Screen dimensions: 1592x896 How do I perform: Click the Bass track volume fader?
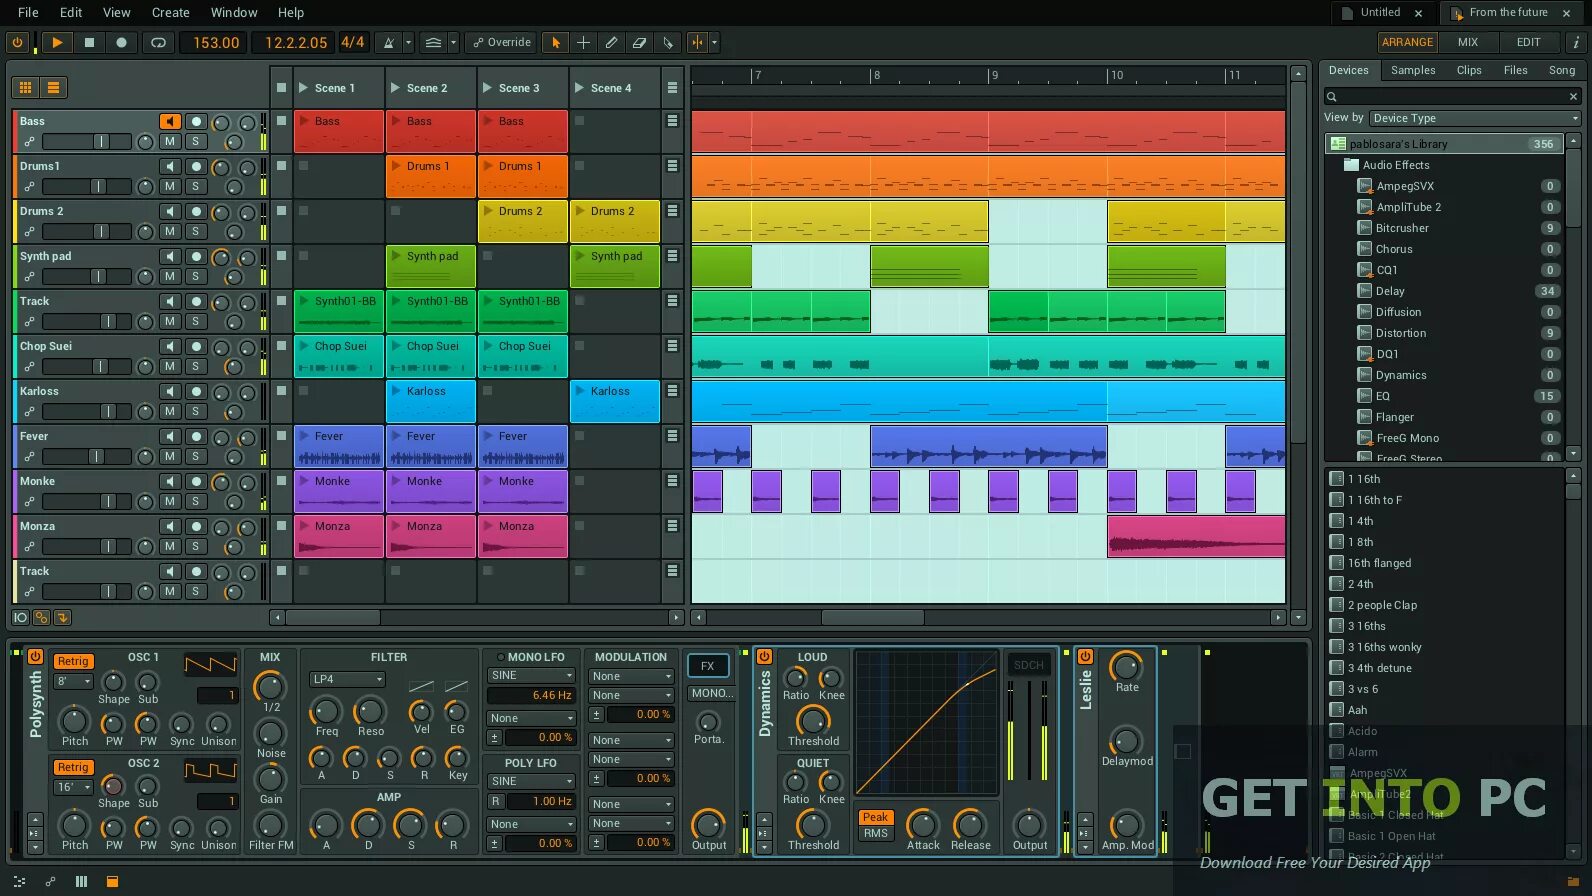pyautogui.click(x=87, y=141)
